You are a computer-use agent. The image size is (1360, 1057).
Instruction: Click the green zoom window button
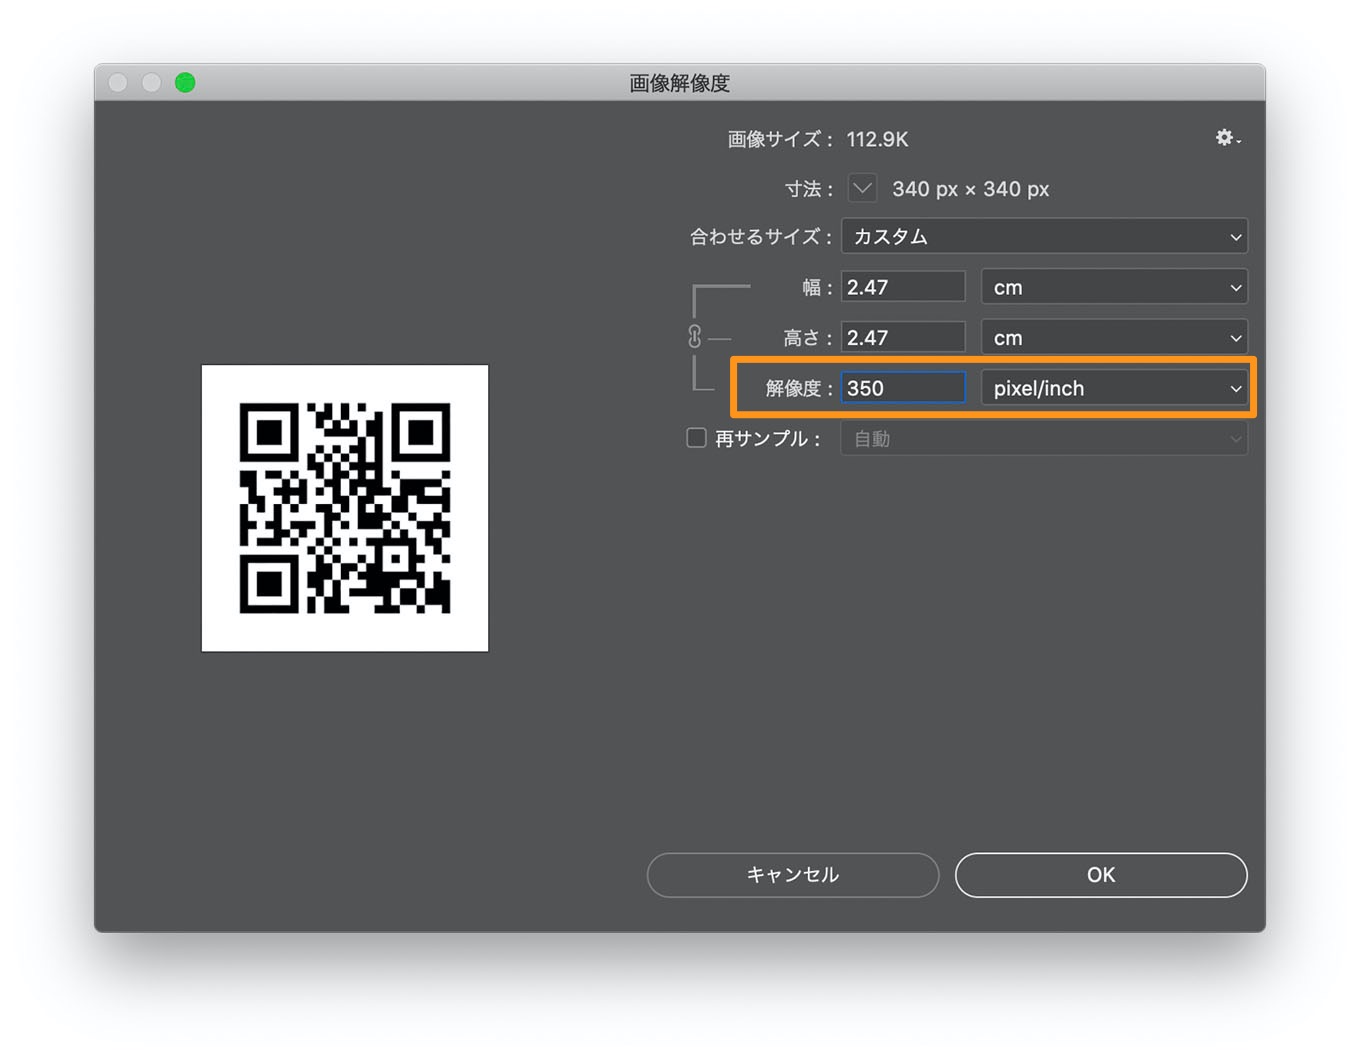point(185,83)
